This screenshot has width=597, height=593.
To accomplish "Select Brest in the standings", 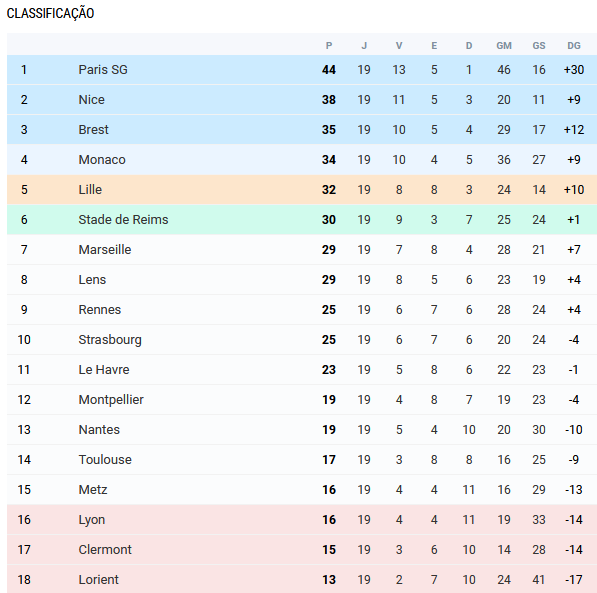I will click(x=93, y=130).
